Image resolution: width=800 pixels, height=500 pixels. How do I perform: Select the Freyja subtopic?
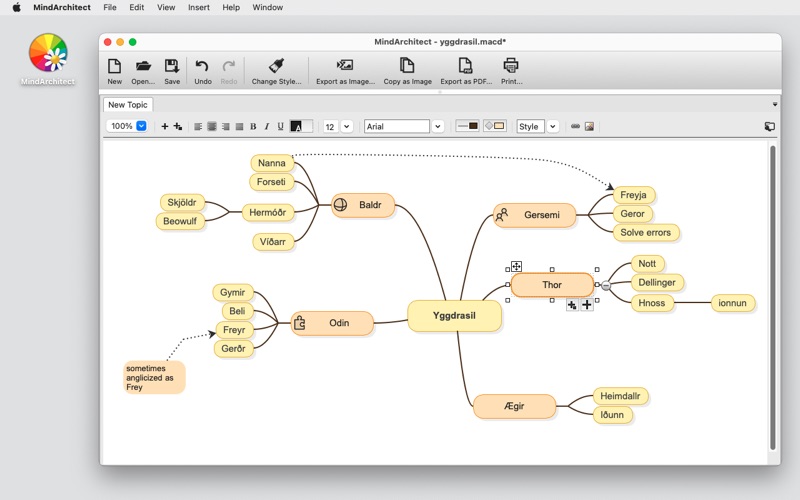point(634,195)
